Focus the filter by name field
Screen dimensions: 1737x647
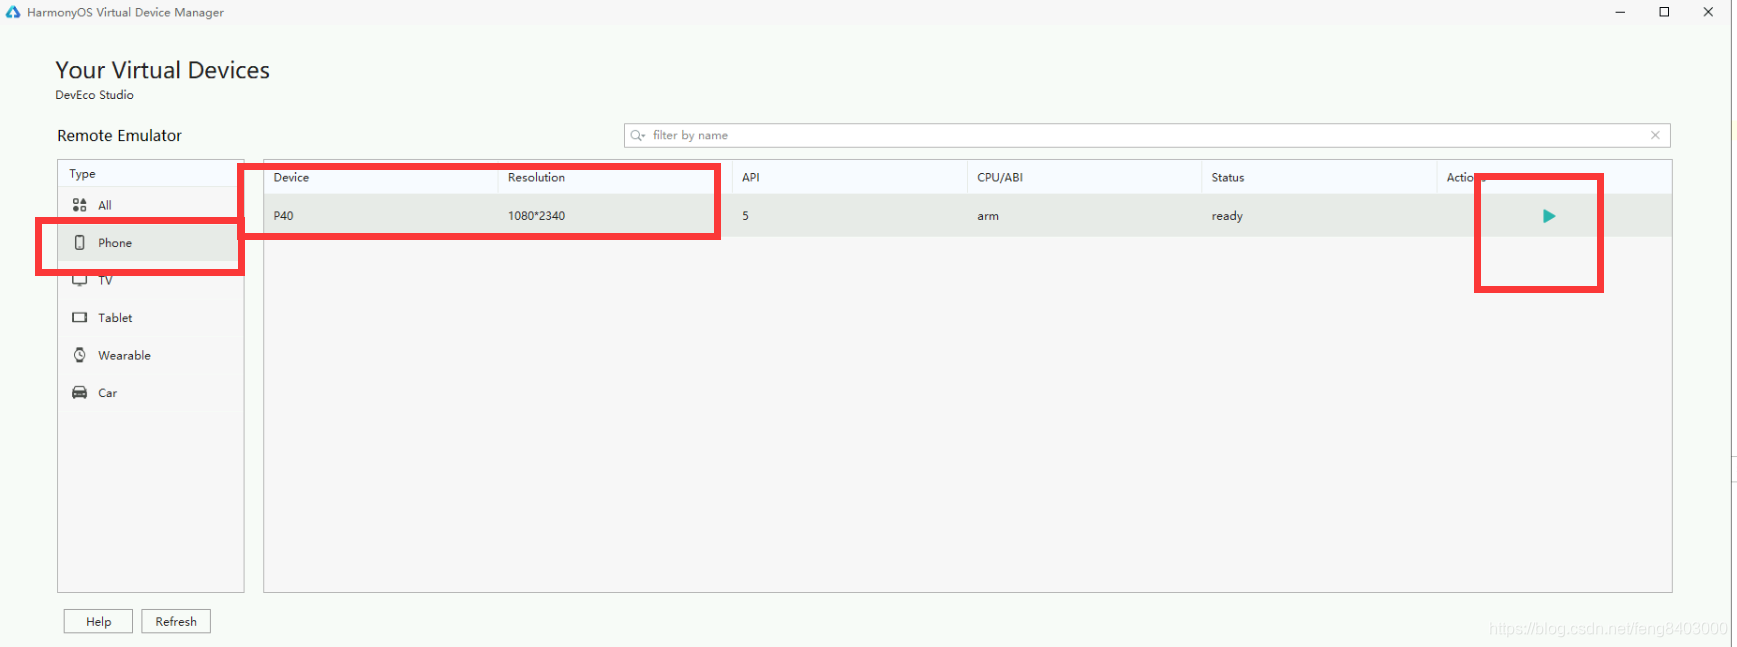[1147, 135]
